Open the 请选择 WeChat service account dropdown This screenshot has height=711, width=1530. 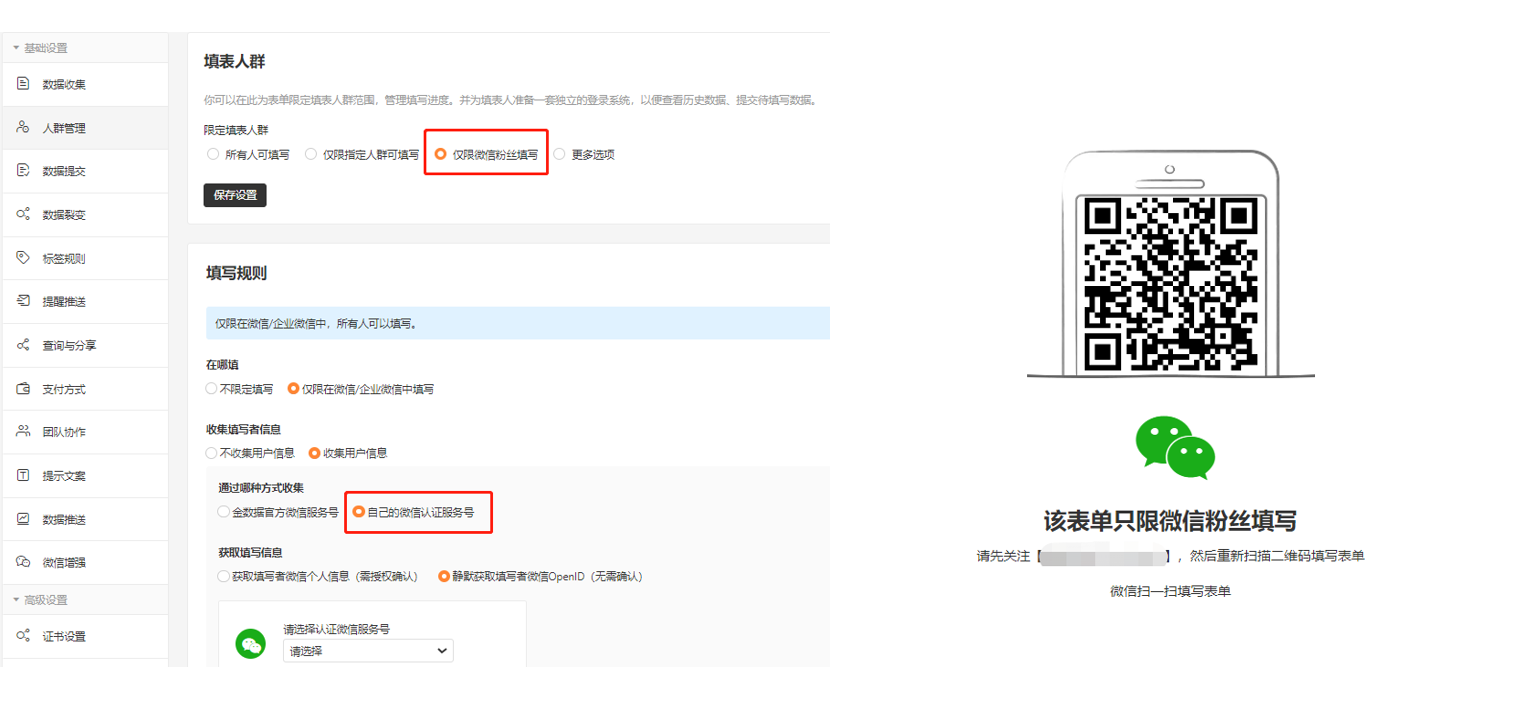368,651
